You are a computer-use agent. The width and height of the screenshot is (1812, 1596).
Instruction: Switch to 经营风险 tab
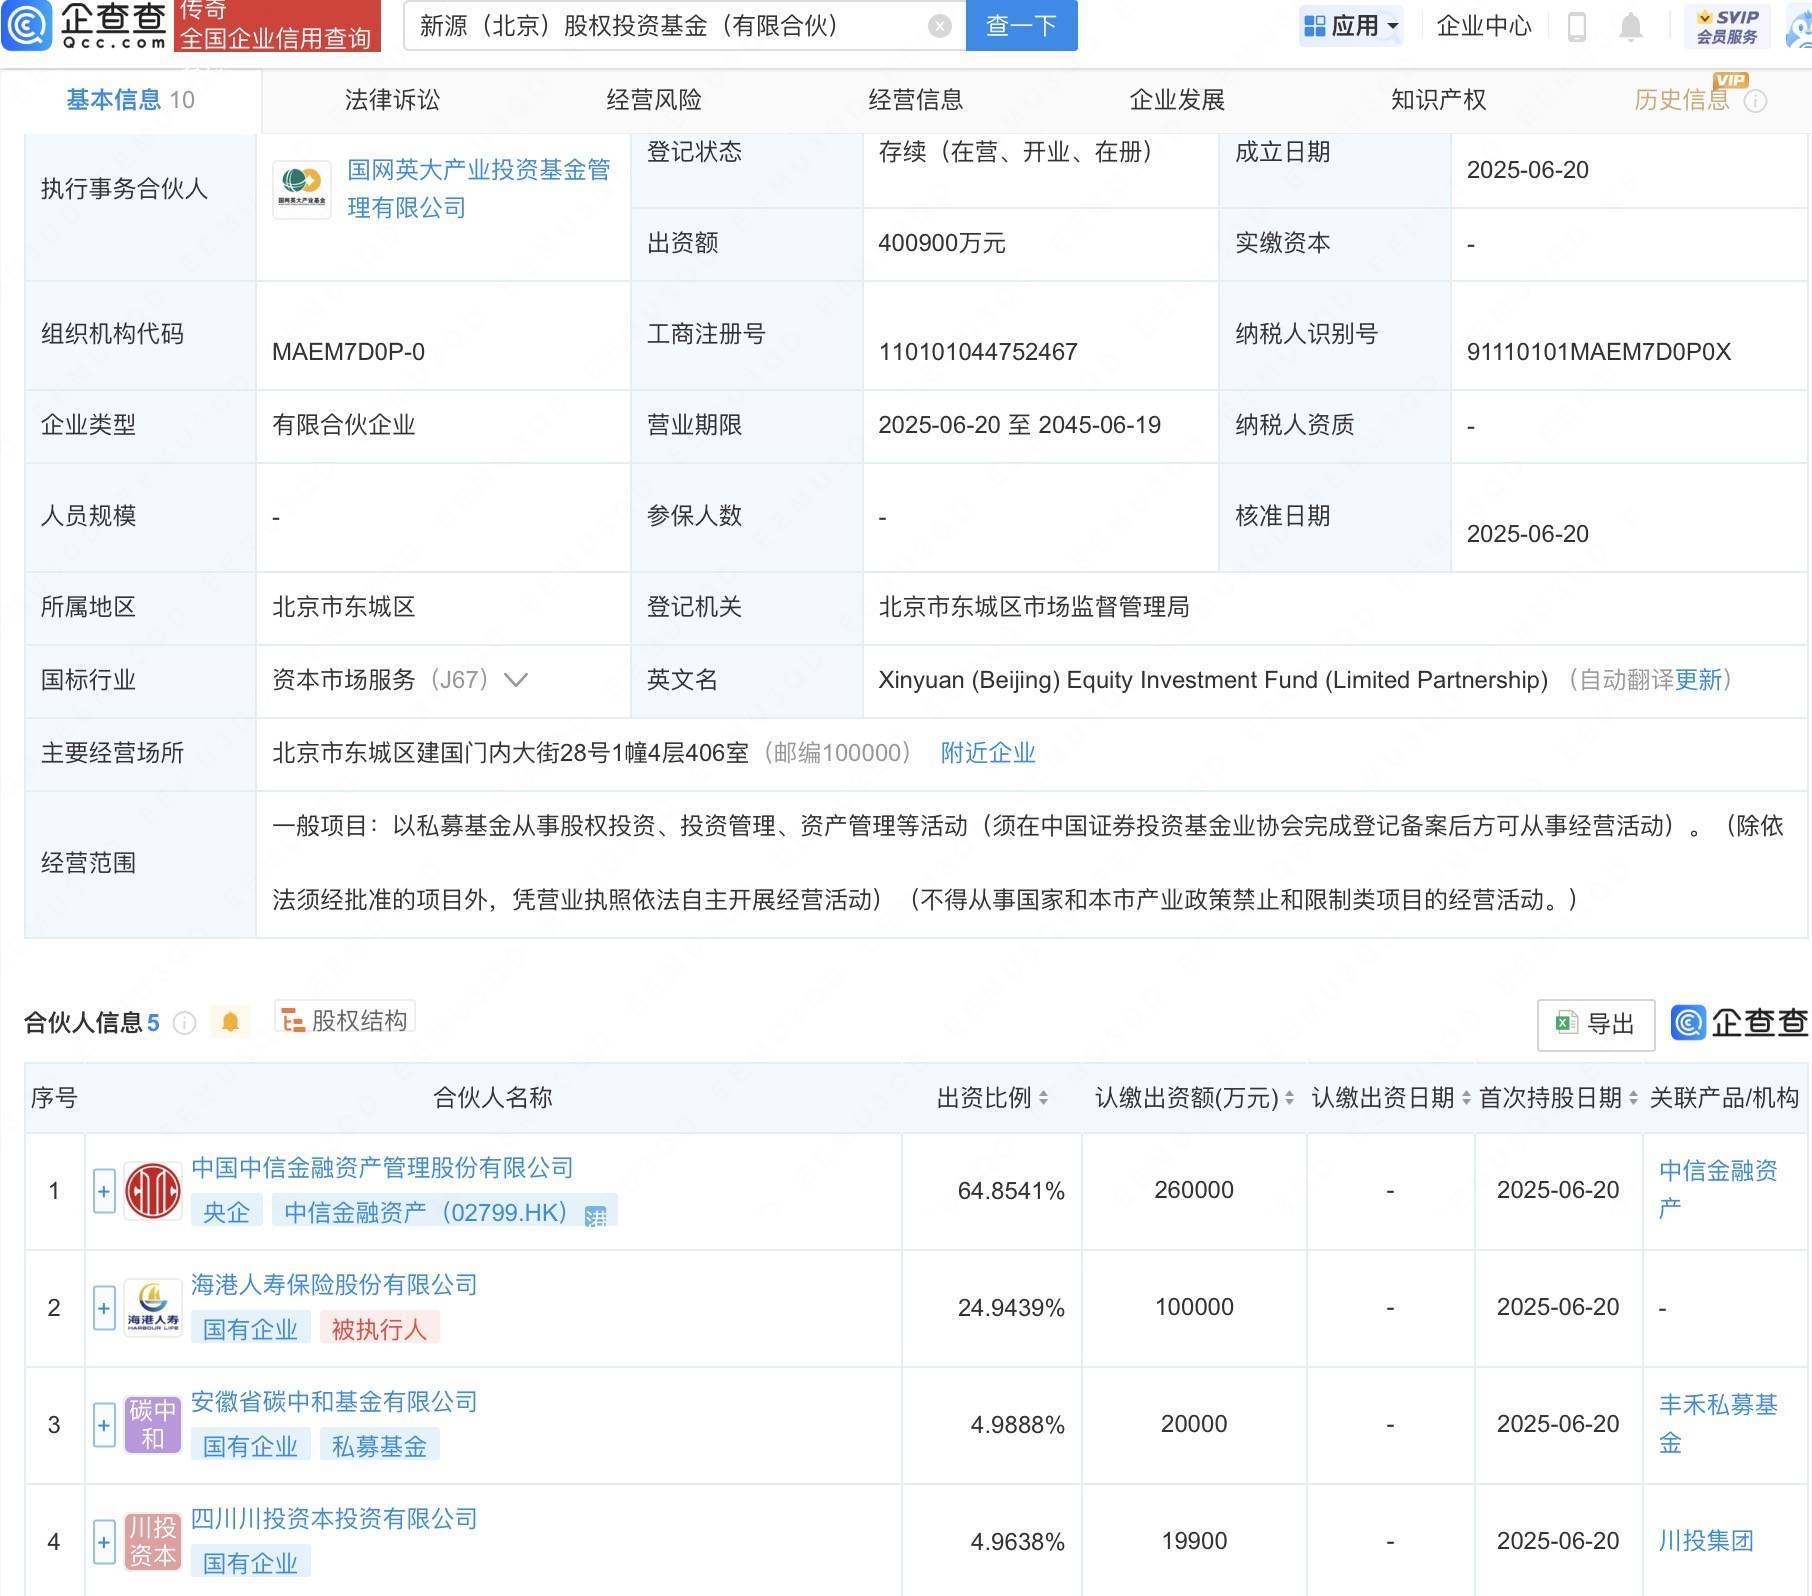tap(654, 100)
